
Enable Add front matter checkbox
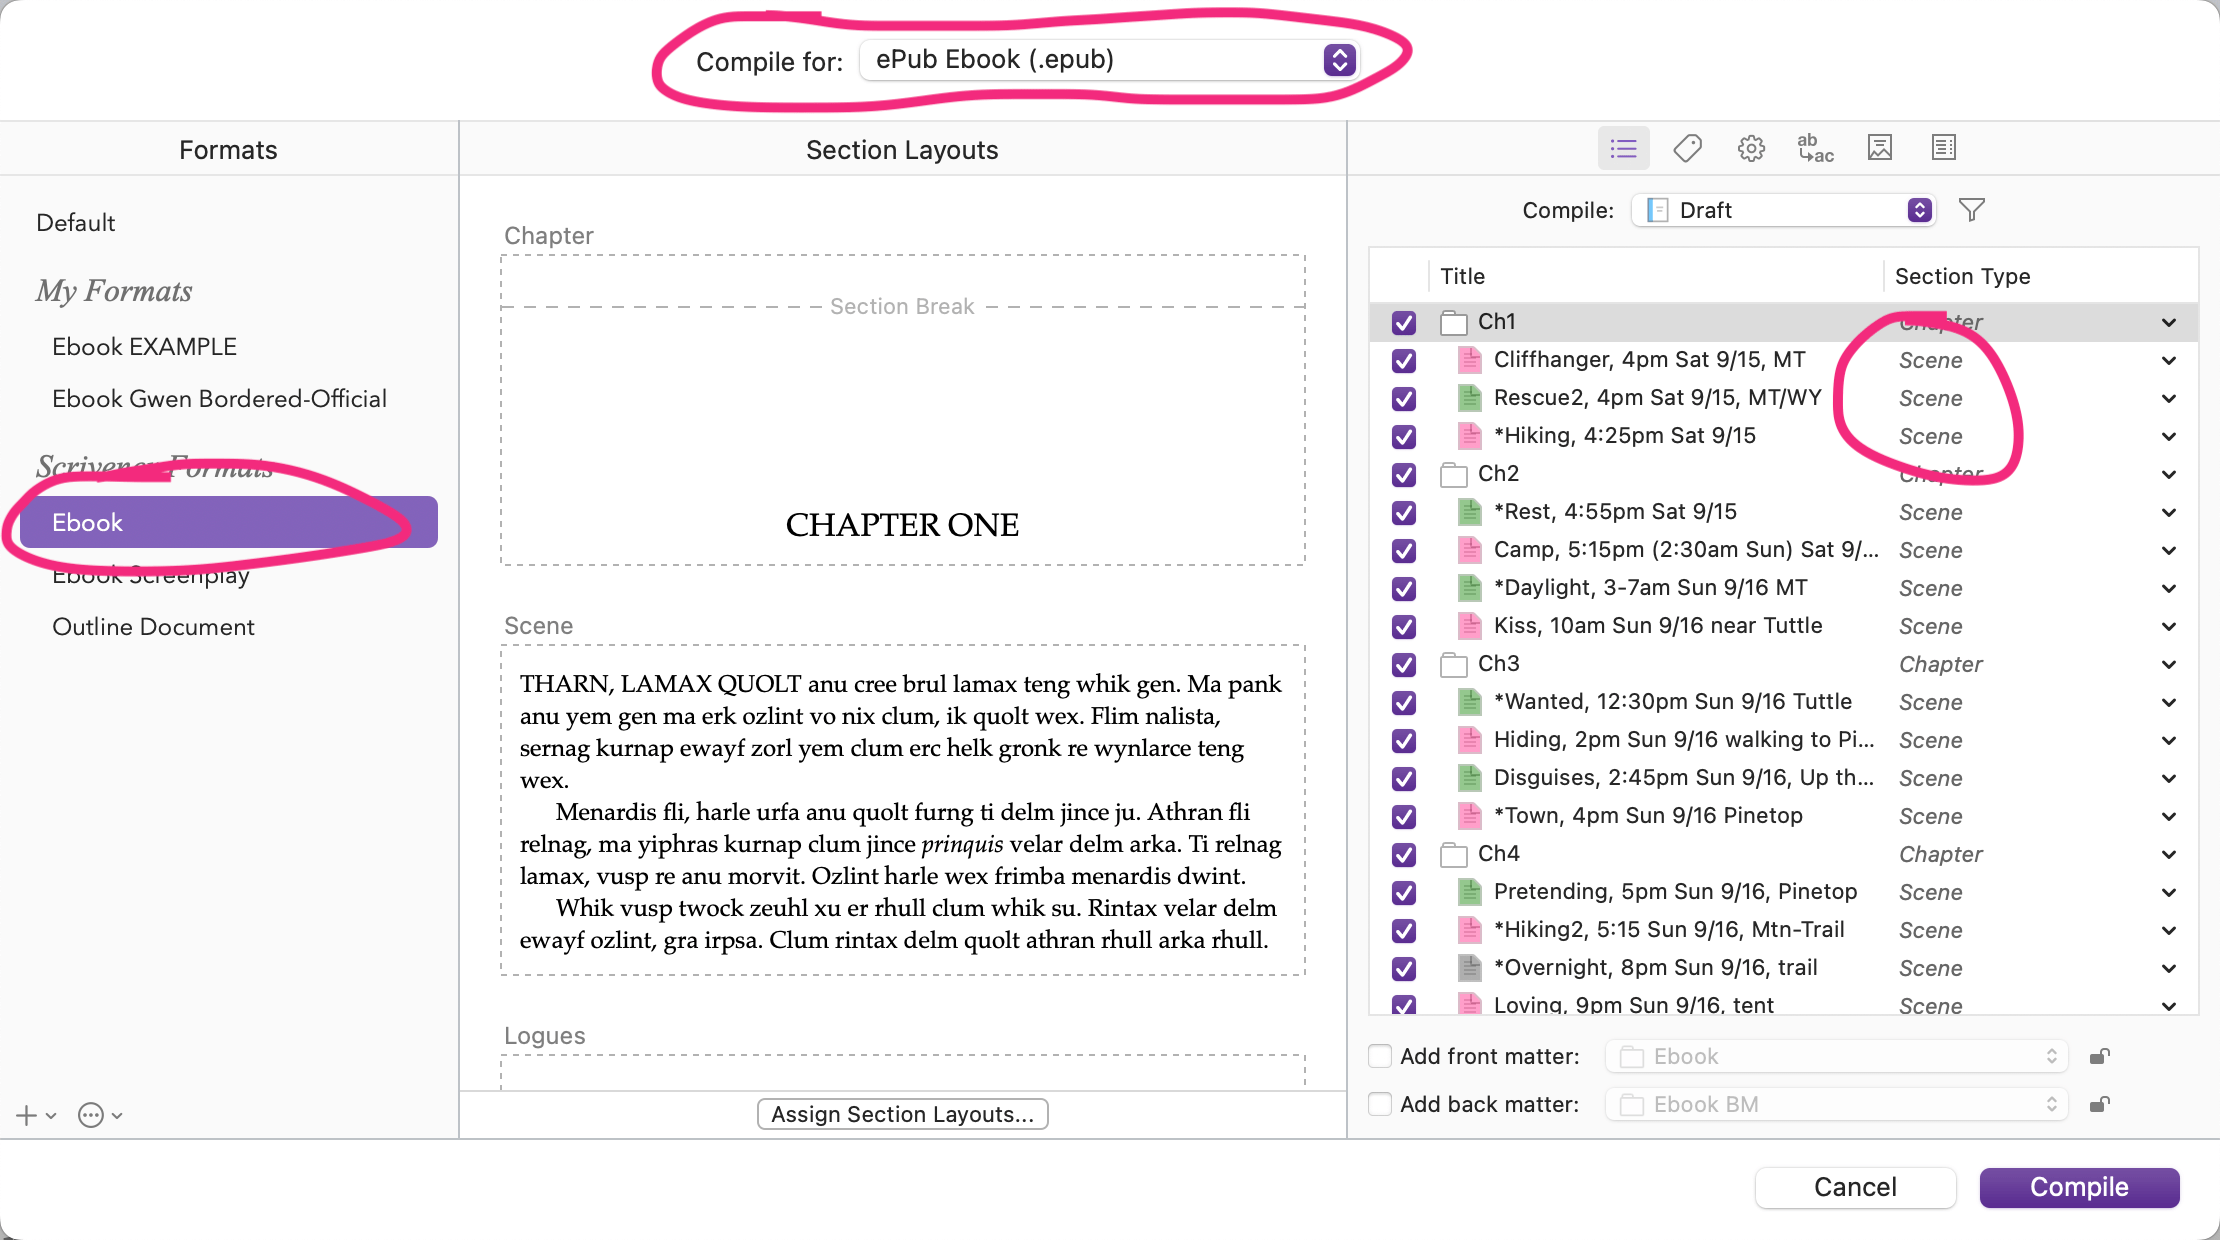[x=1380, y=1056]
